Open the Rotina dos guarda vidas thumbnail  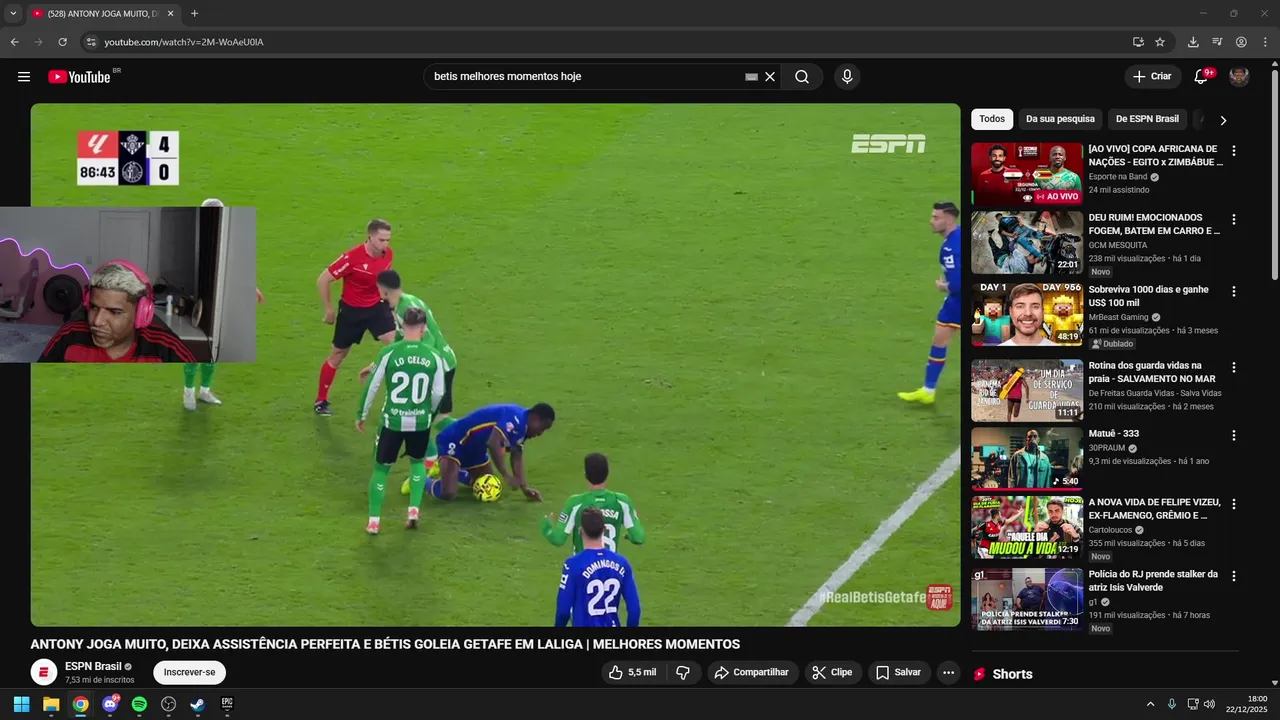coord(1027,390)
